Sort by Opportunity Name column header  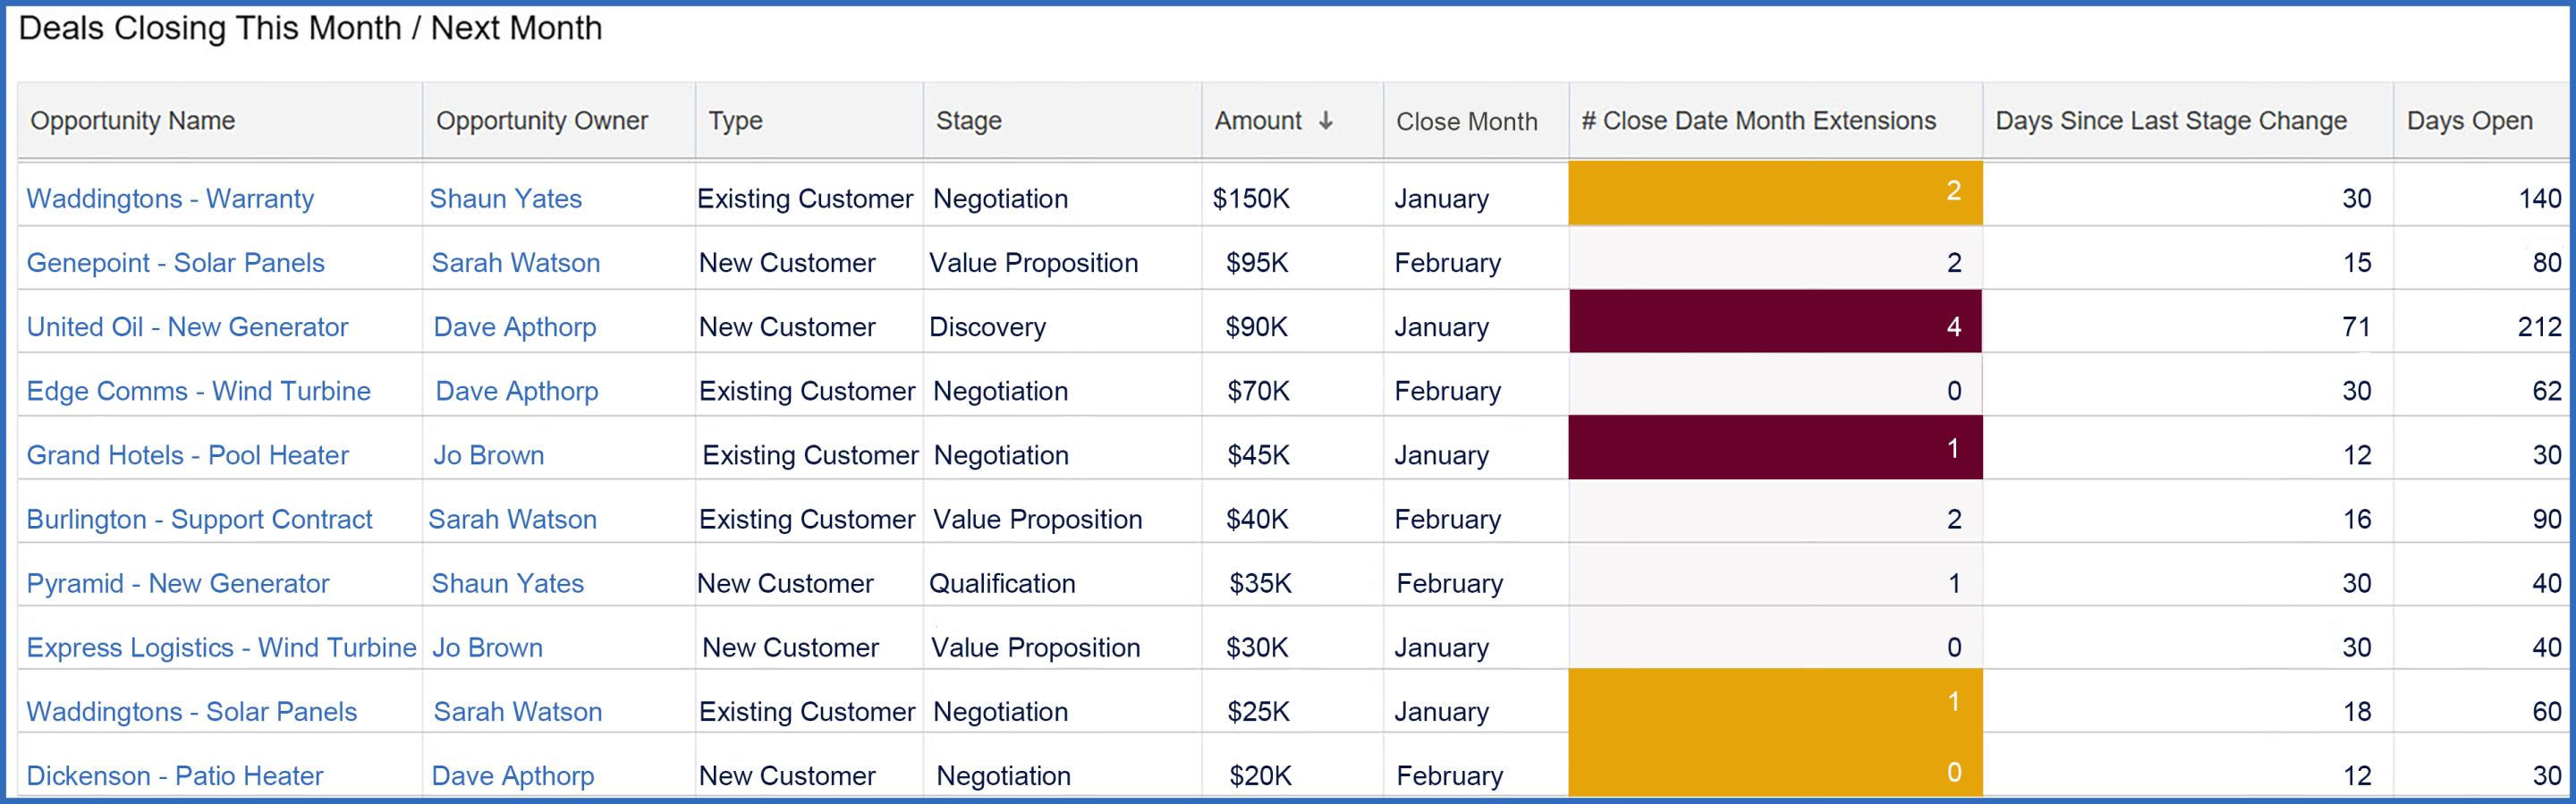coord(132,121)
